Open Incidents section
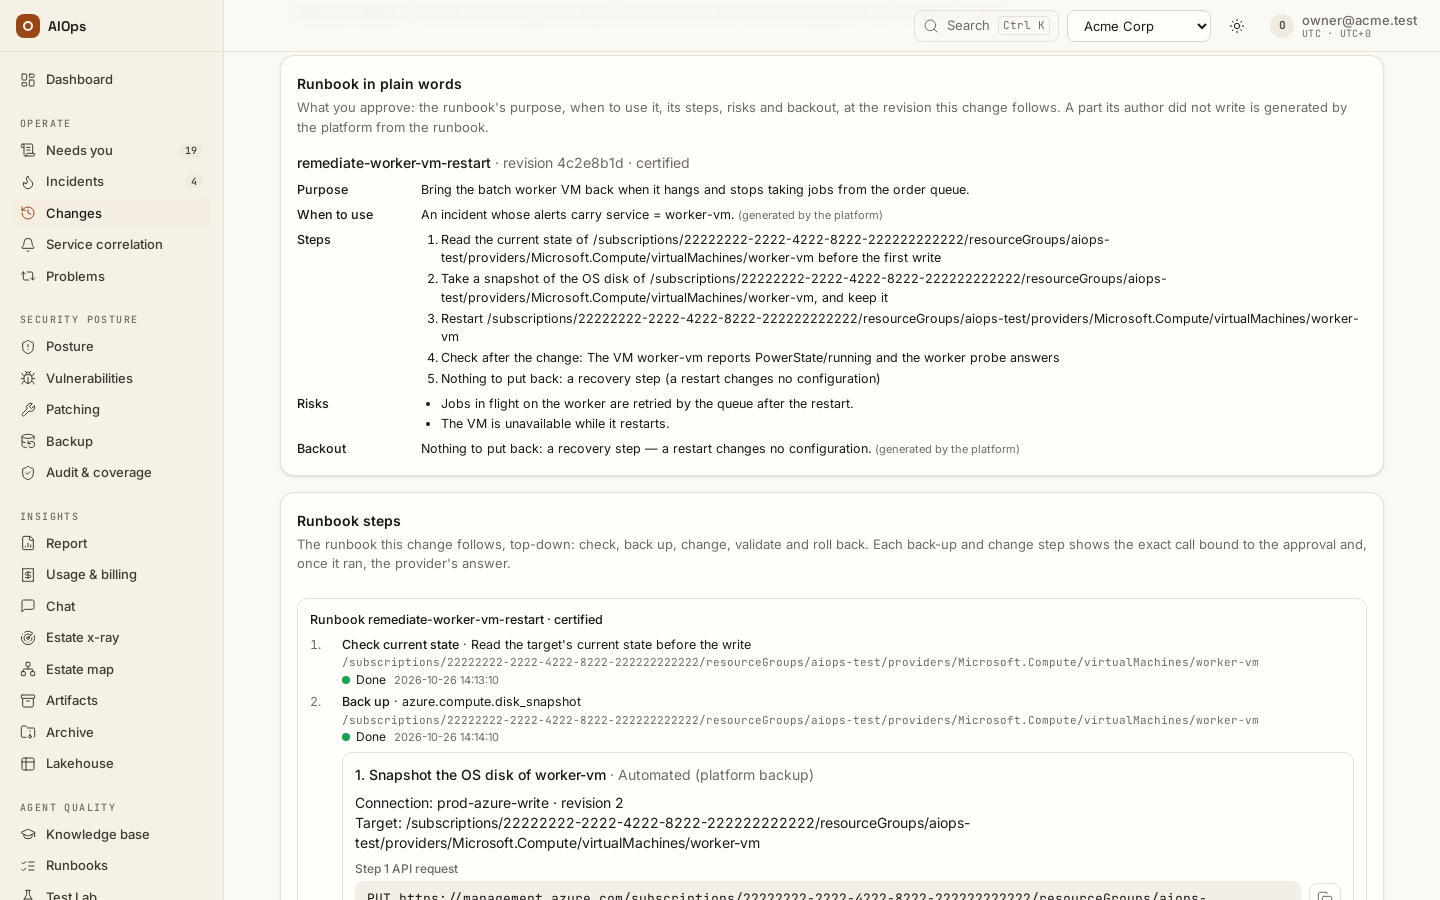This screenshot has height=900, width=1440. pos(112,182)
